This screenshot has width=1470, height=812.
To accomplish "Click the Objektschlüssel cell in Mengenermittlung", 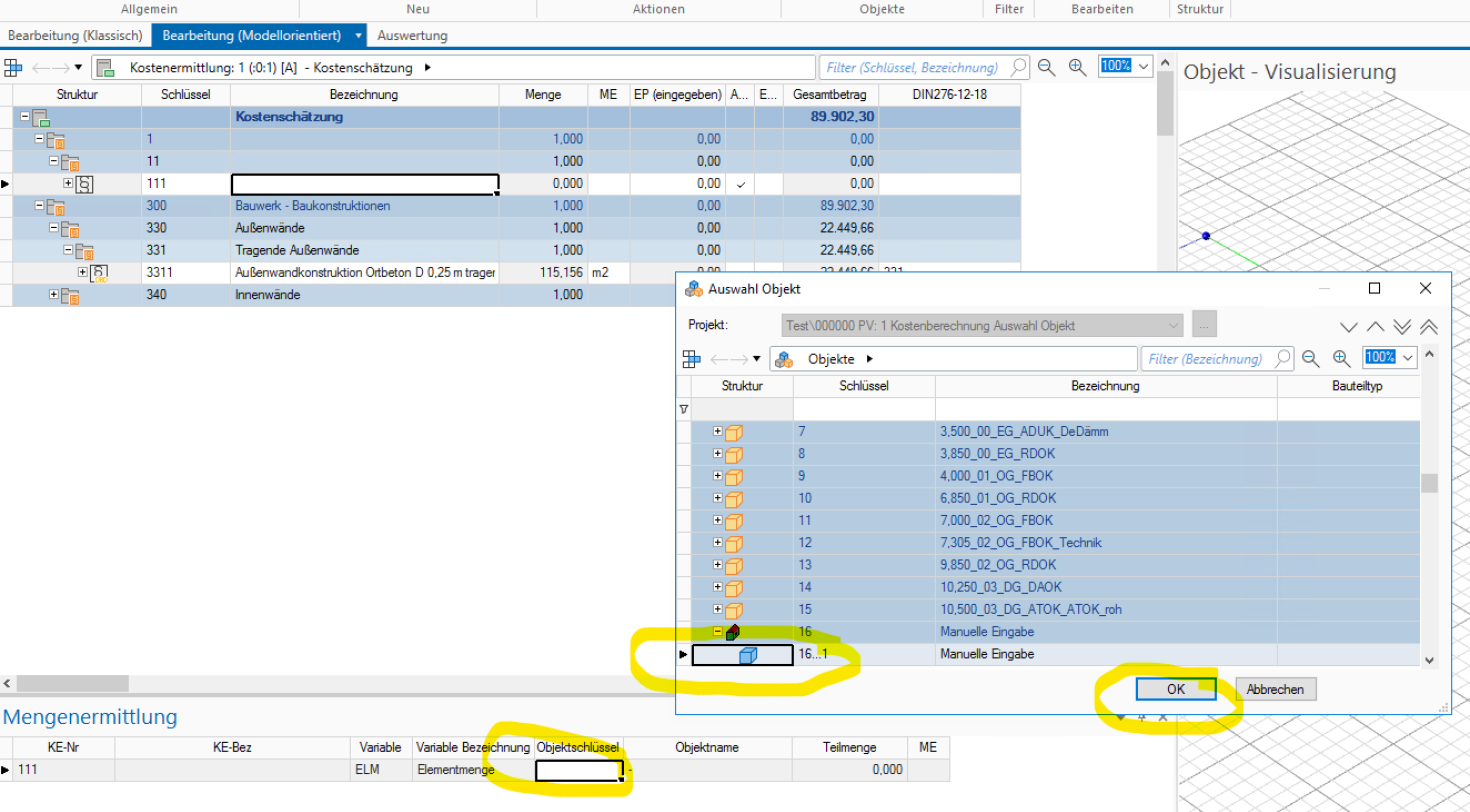I will pos(578,770).
